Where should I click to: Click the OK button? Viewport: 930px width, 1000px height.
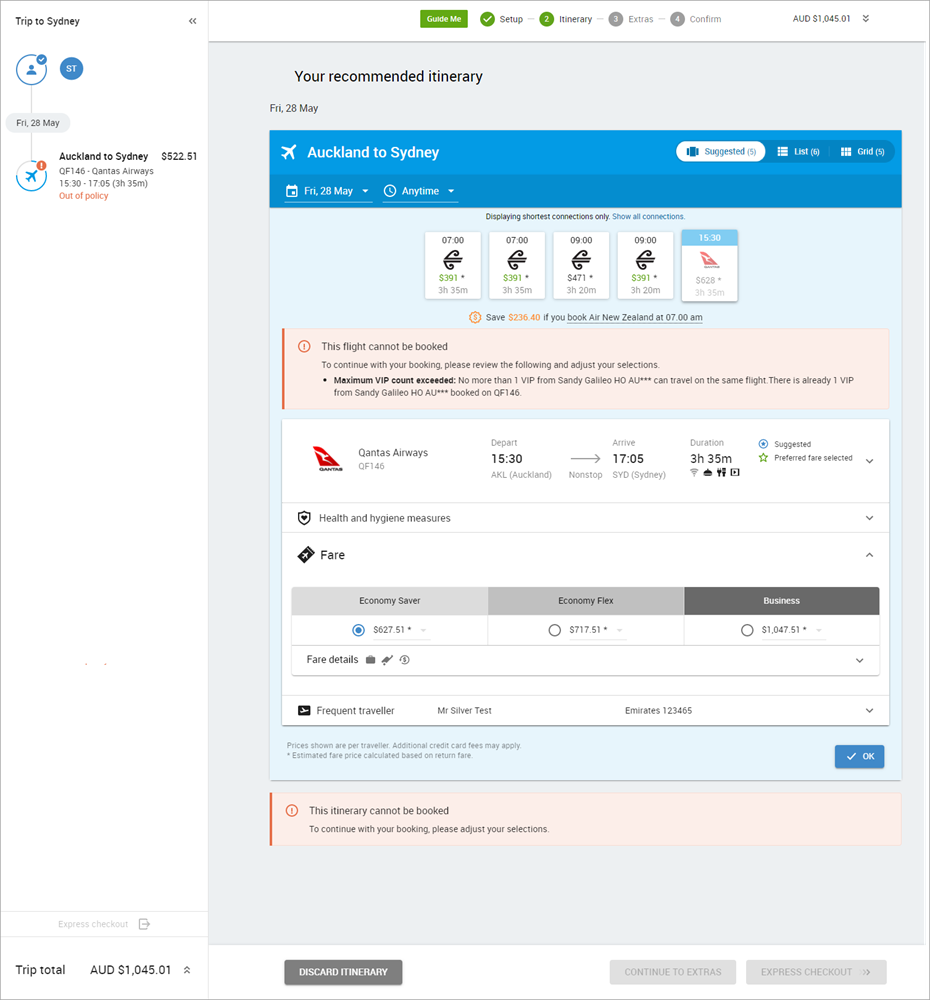point(859,756)
